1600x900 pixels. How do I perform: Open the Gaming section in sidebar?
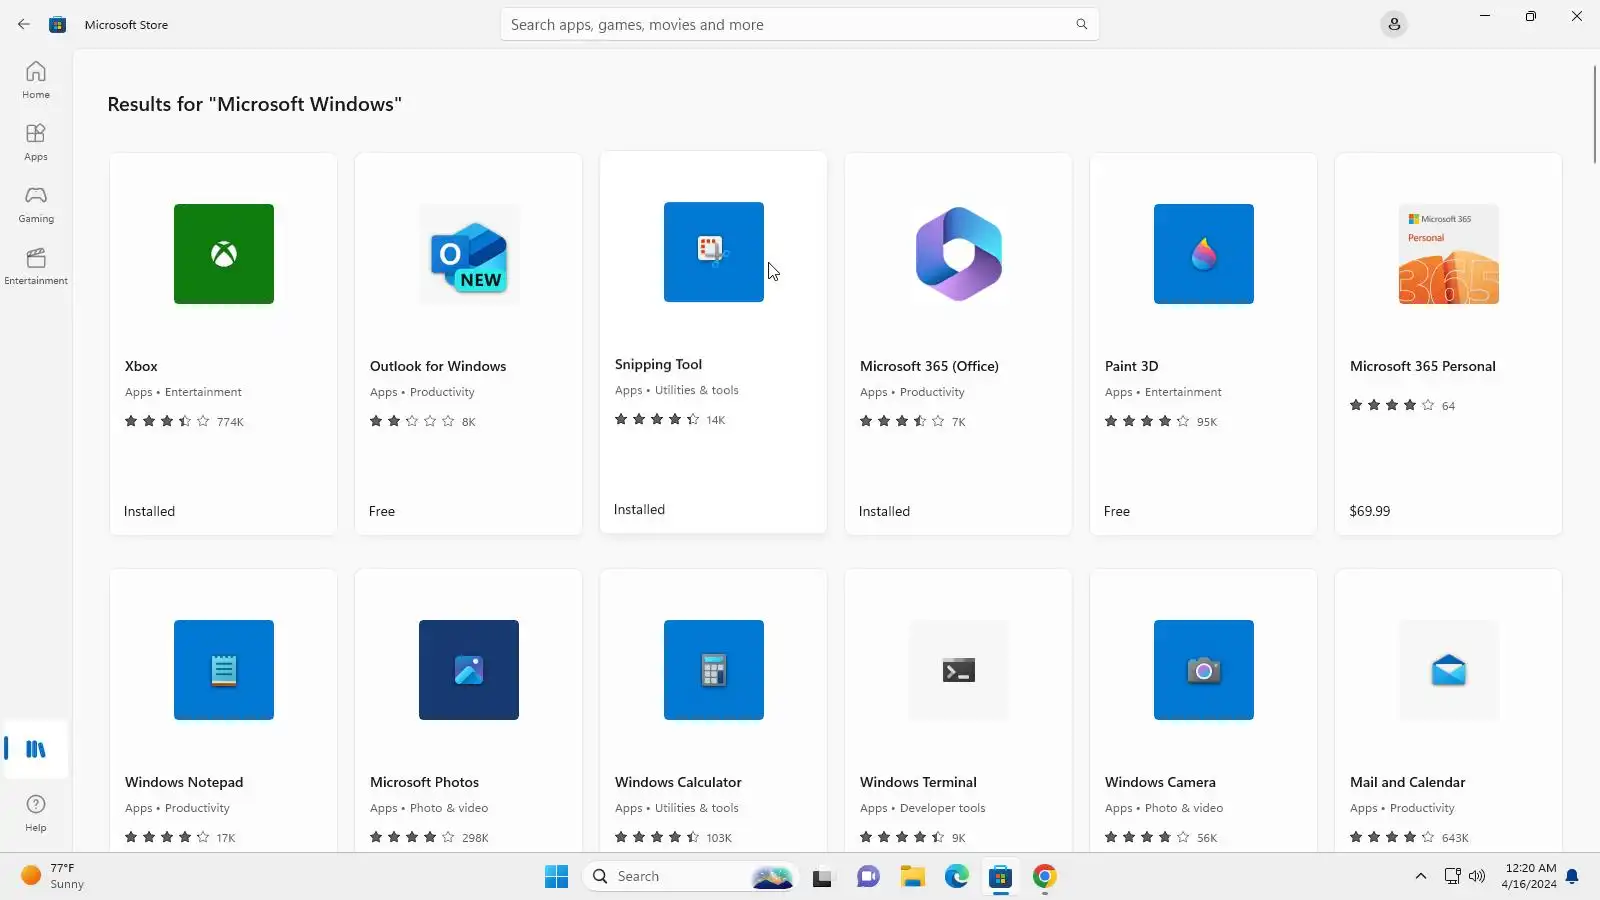point(36,204)
